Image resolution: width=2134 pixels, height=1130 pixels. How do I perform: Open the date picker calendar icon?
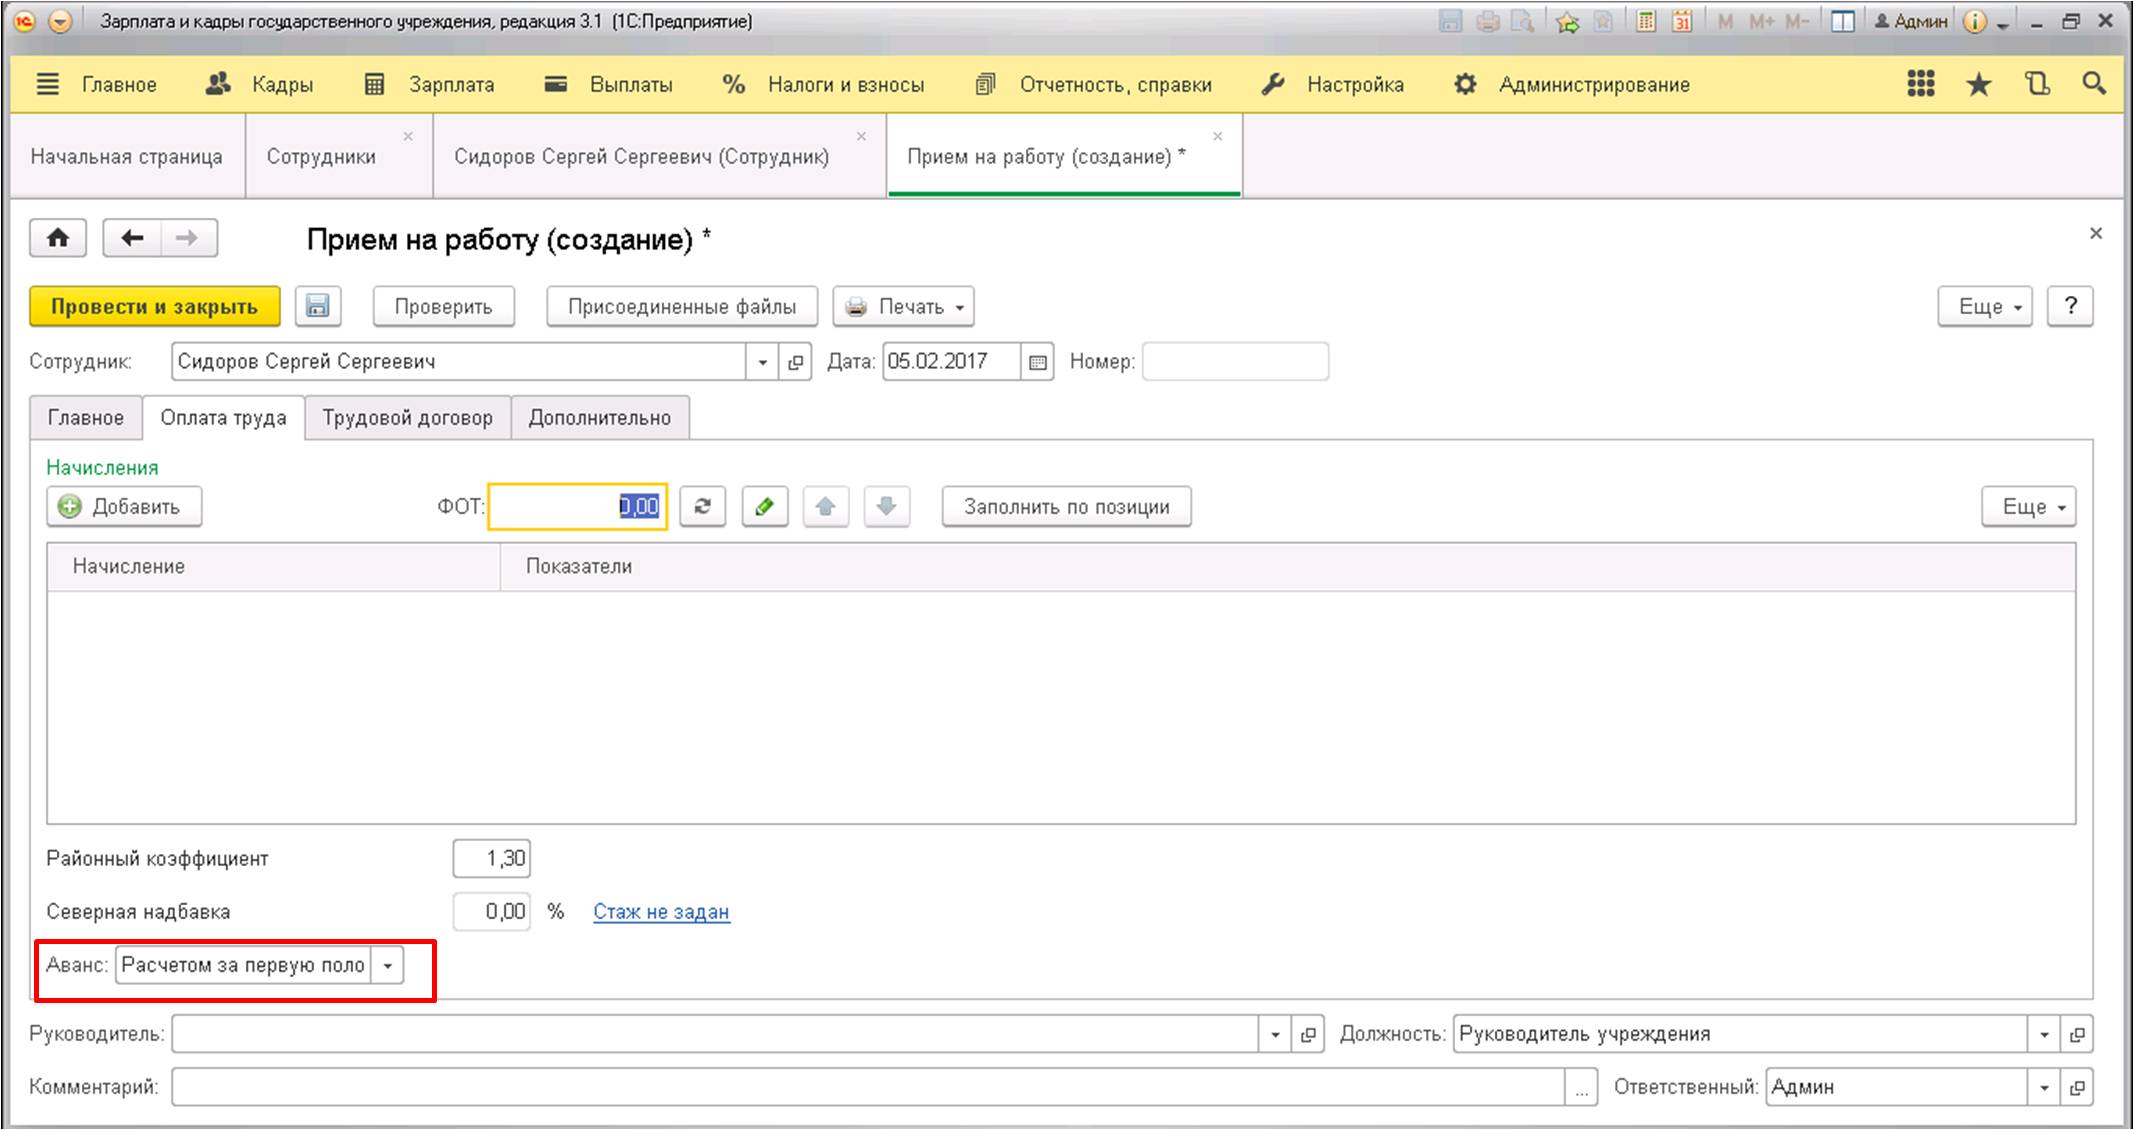pyautogui.click(x=1038, y=362)
